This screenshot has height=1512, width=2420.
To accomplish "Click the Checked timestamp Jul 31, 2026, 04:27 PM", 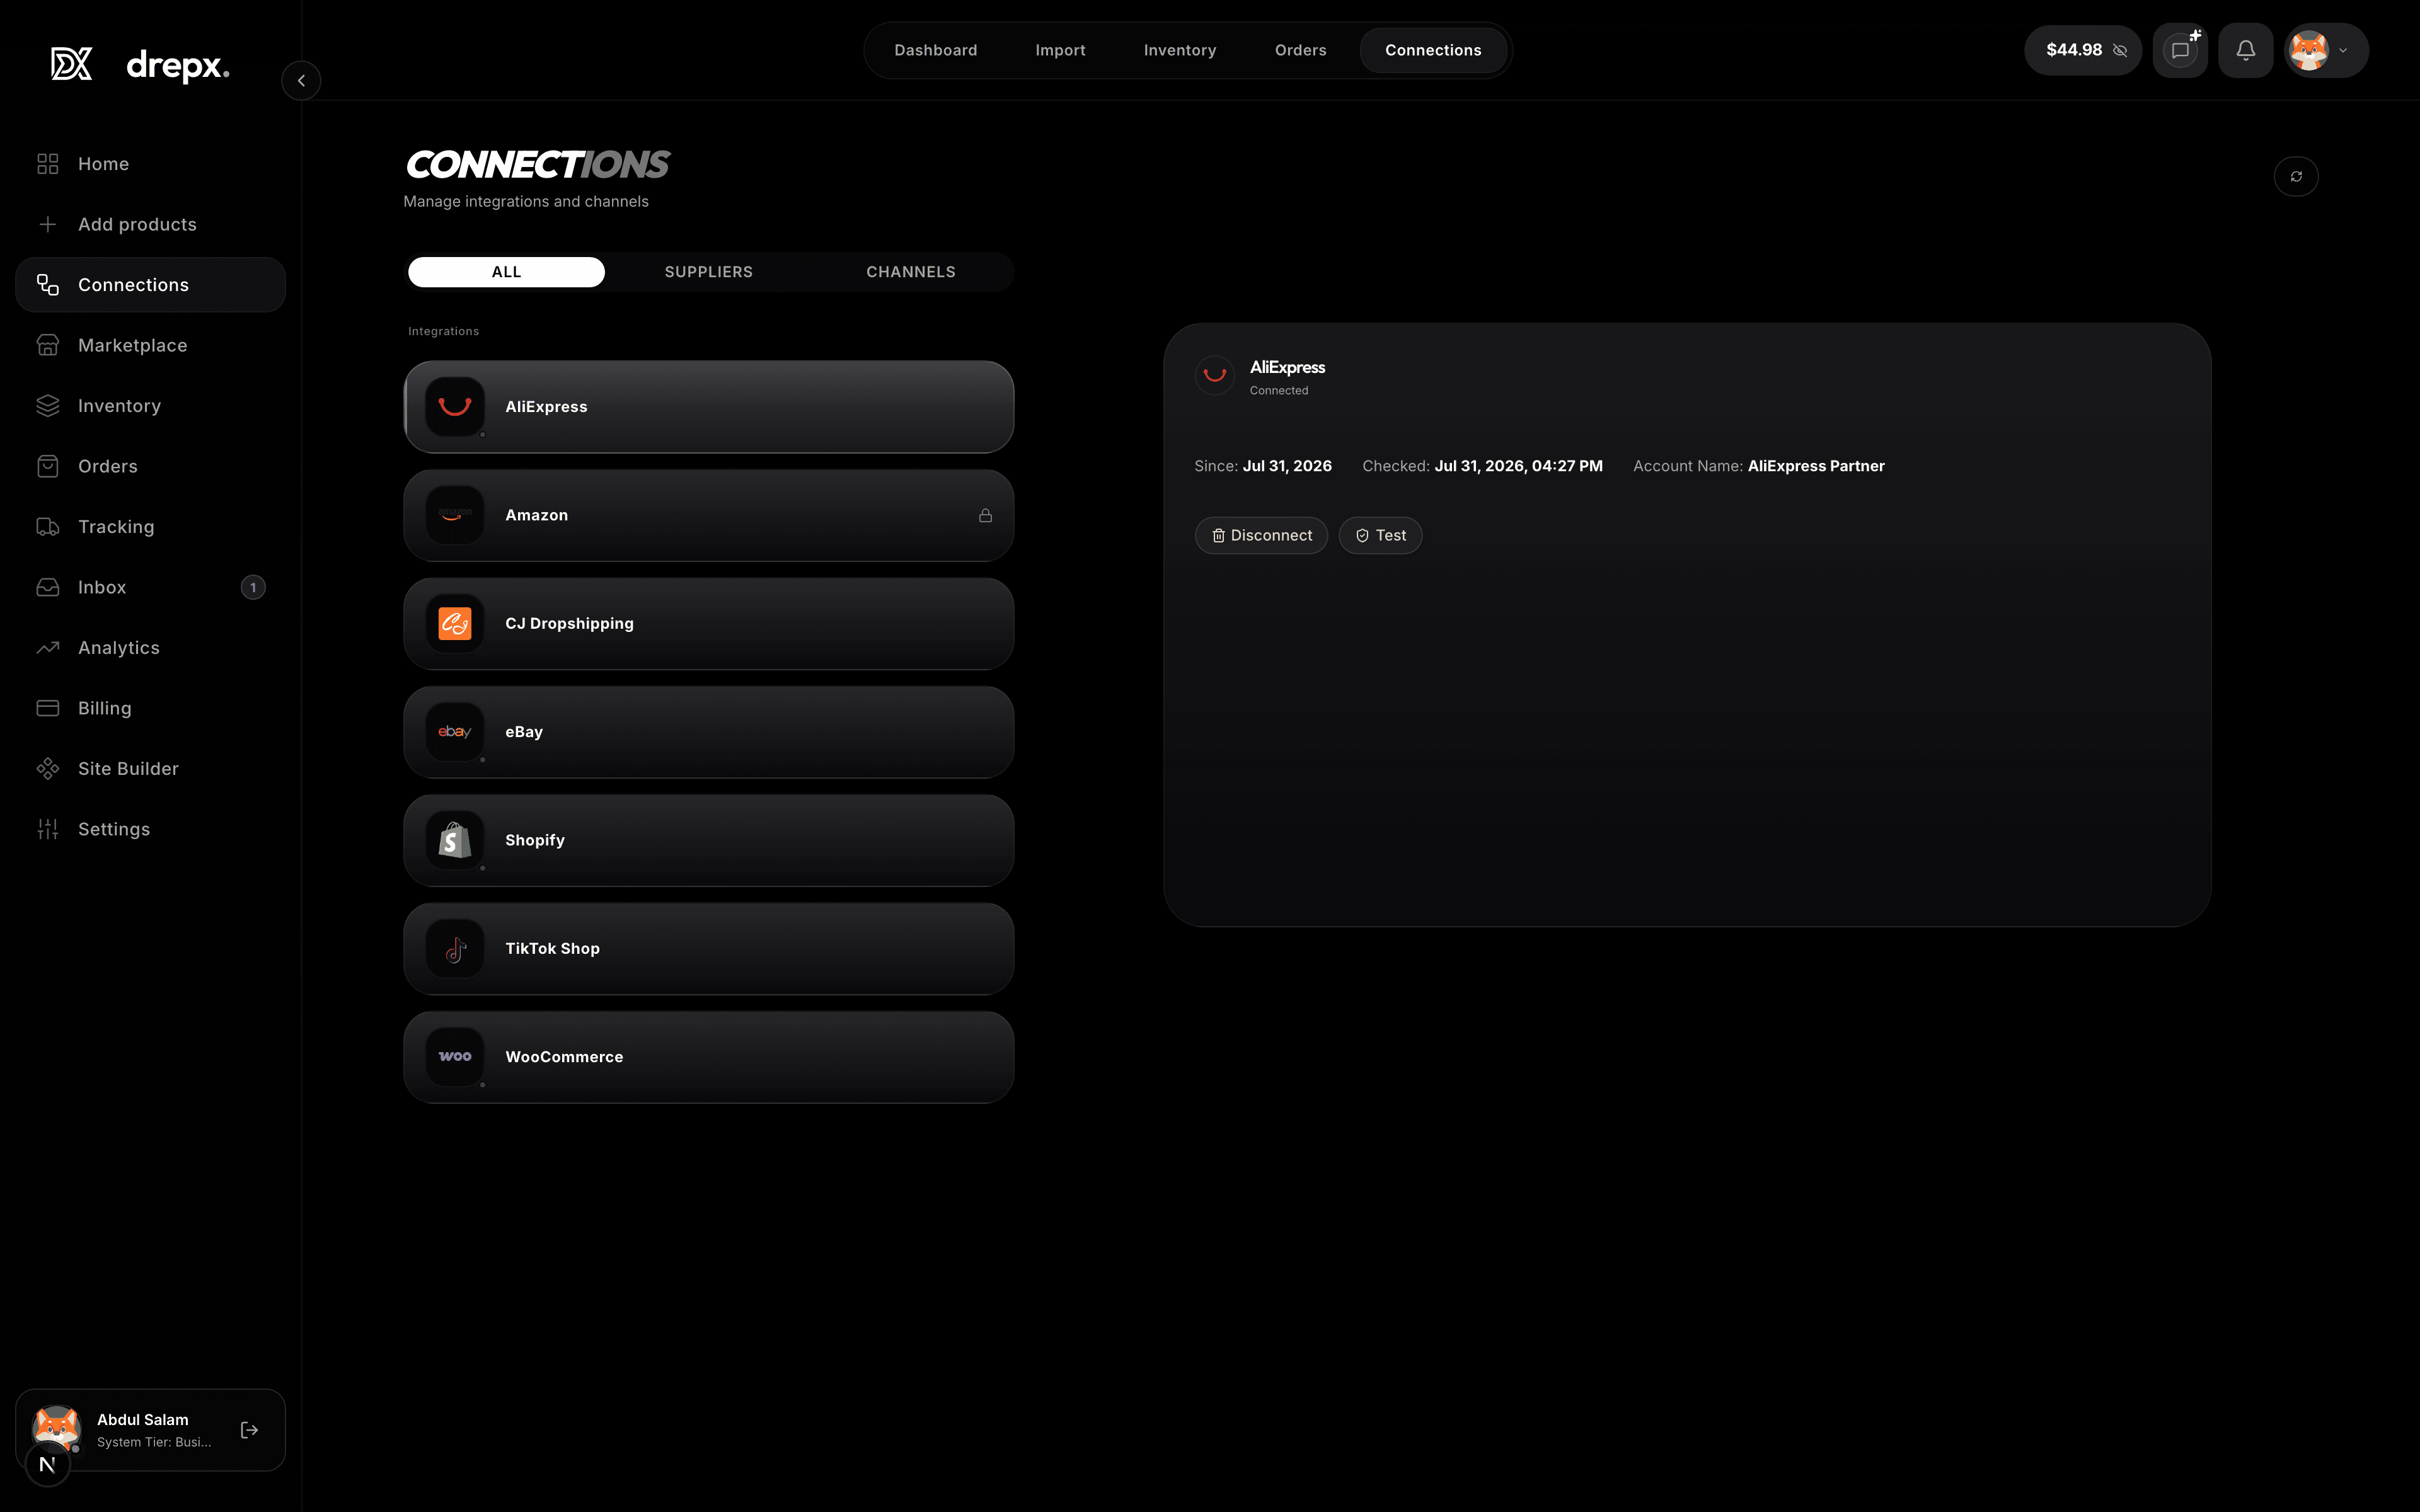I will pyautogui.click(x=1518, y=466).
